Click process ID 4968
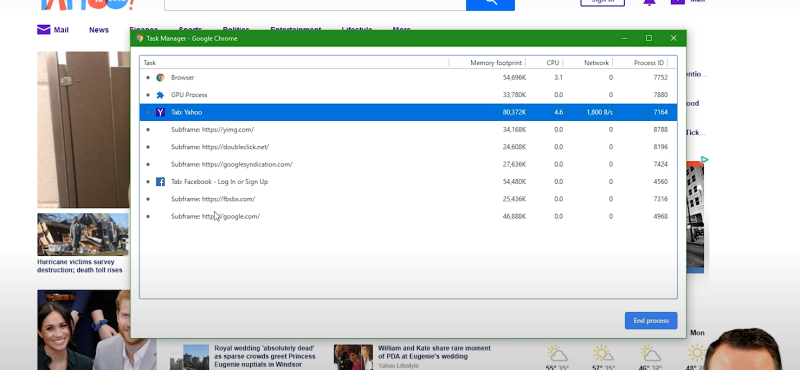 pyautogui.click(x=660, y=216)
